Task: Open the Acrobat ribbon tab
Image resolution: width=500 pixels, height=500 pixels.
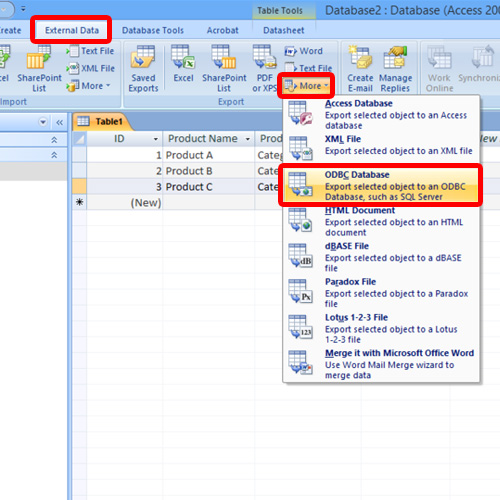Action: click(x=223, y=30)
